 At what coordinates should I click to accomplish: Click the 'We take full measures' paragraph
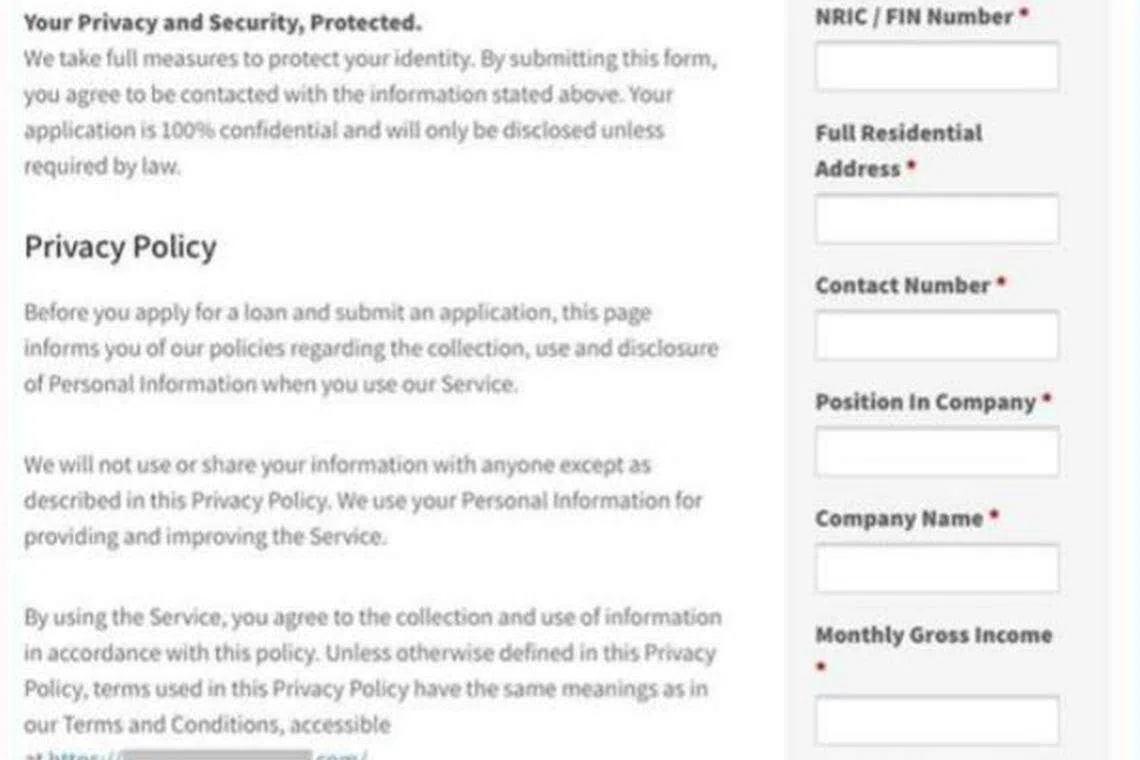370,112
